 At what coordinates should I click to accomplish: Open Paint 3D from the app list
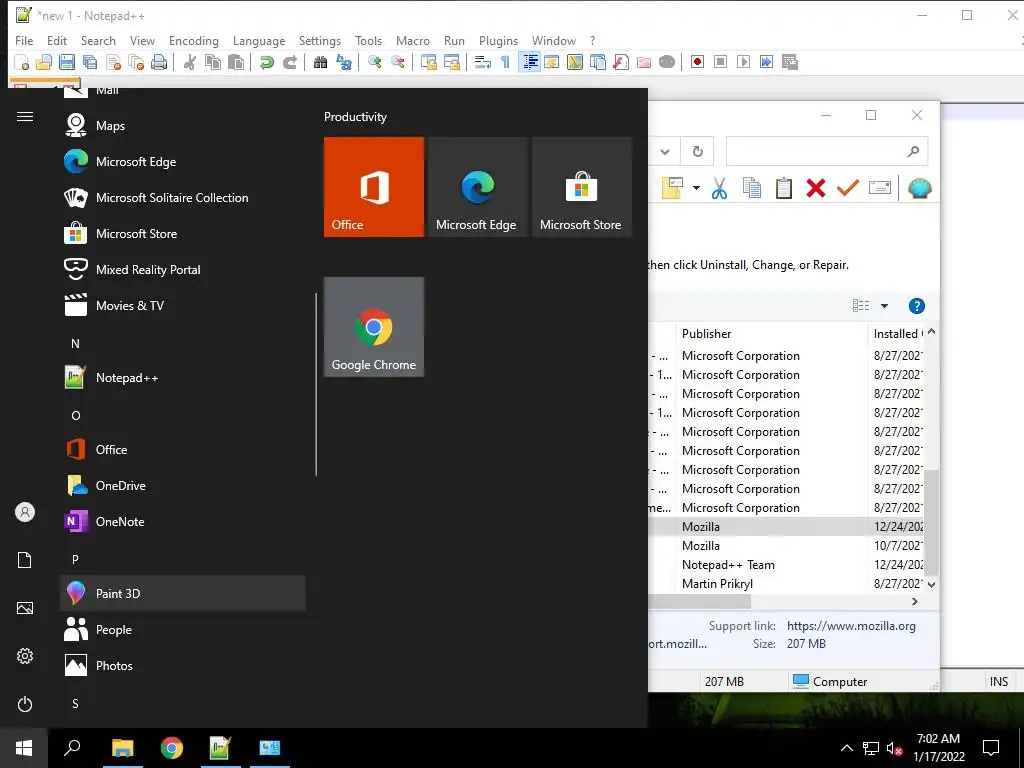coord(183,593)
